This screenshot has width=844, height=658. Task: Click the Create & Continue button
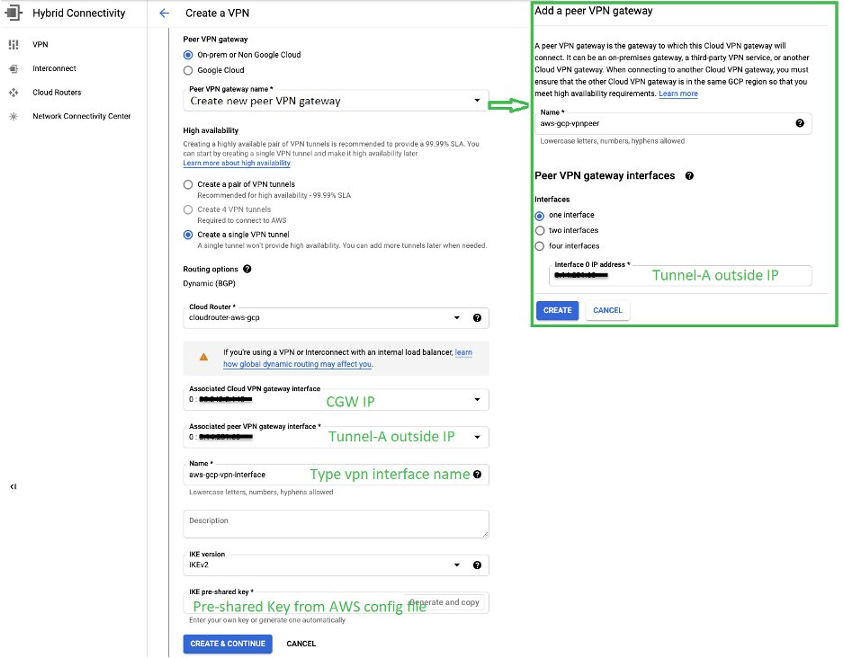pyautogui.click(x=227, y=643)
